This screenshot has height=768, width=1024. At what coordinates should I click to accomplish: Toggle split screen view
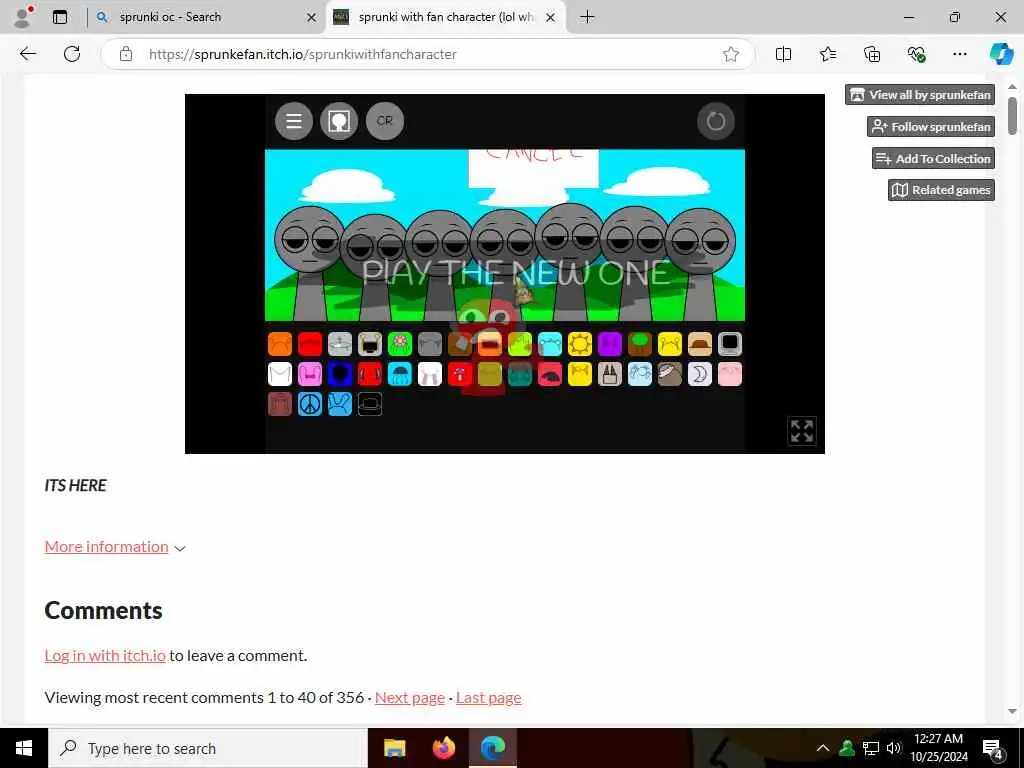click(783, 54)
